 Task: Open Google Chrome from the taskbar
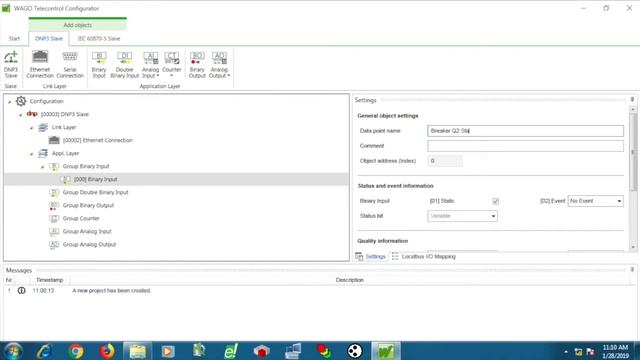pyautogui.click(x=76, y=351)
